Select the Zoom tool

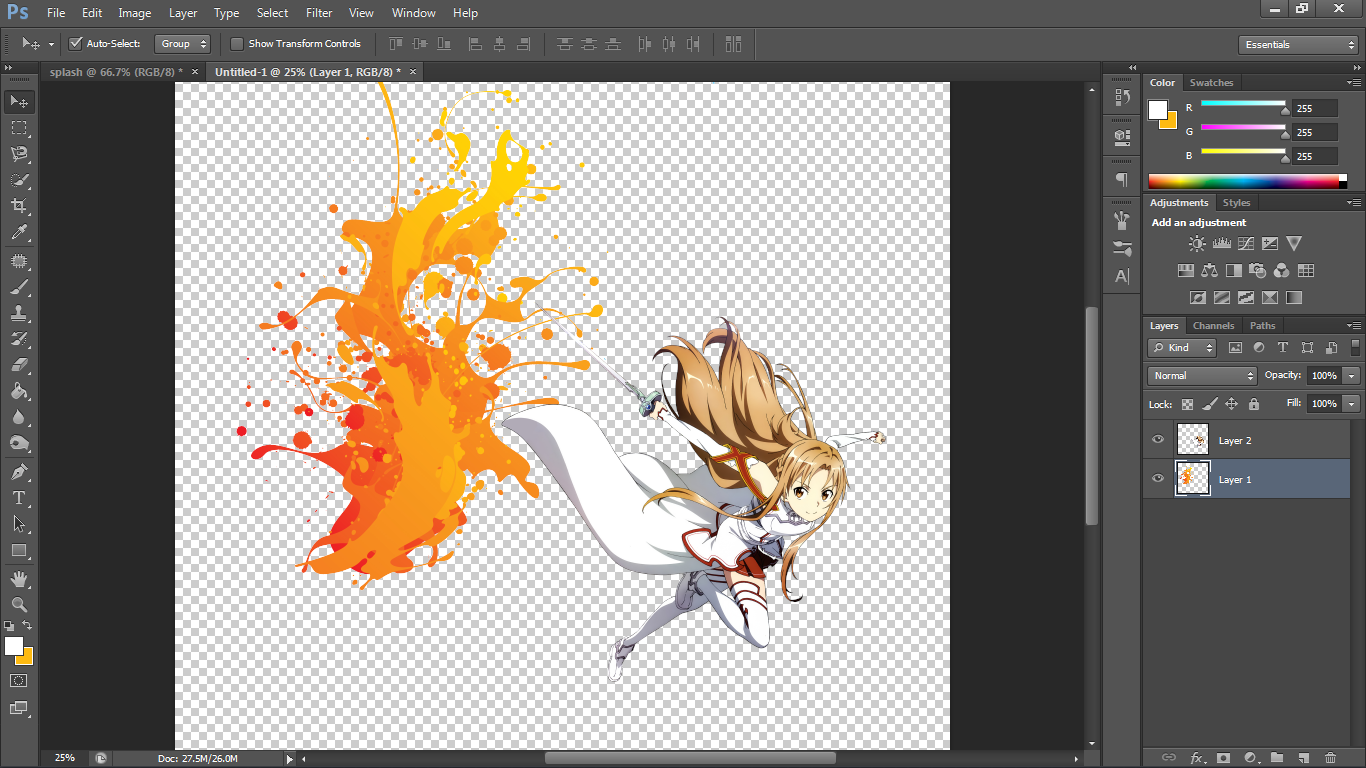tap(18, 605)
